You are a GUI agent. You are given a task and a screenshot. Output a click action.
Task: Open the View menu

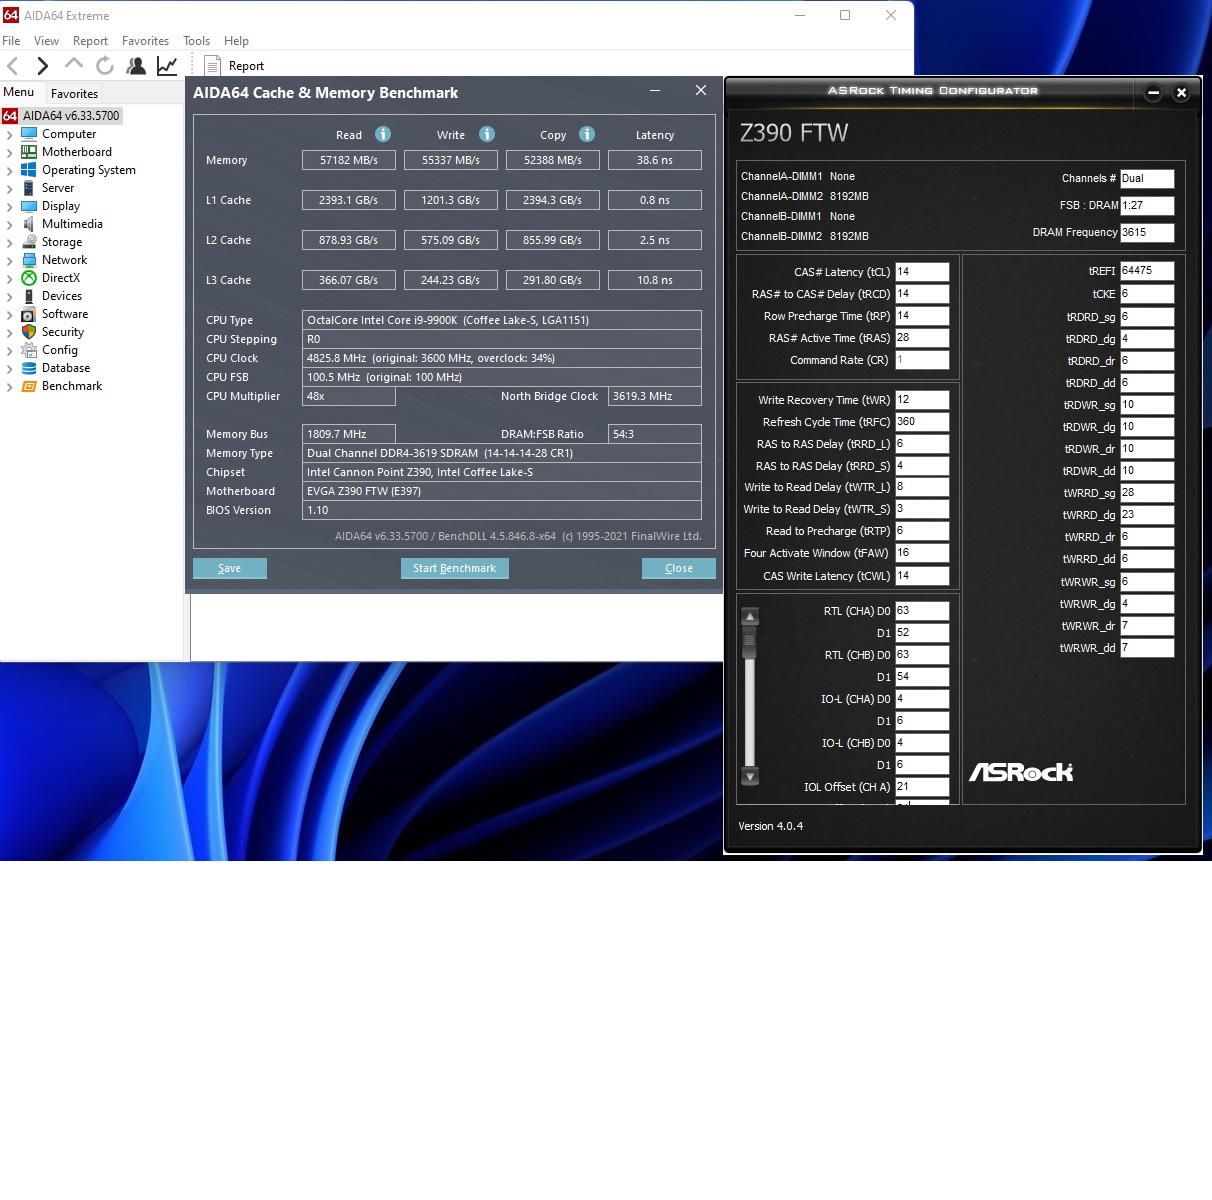click(x=46, y=41)
